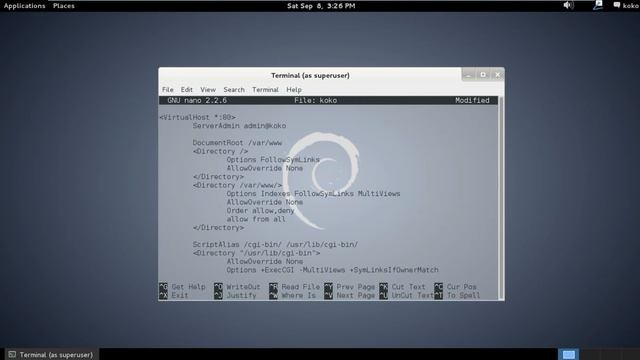Click the date and time clock
The height and width of the screenshot is (360, 640).
point(321,6)
